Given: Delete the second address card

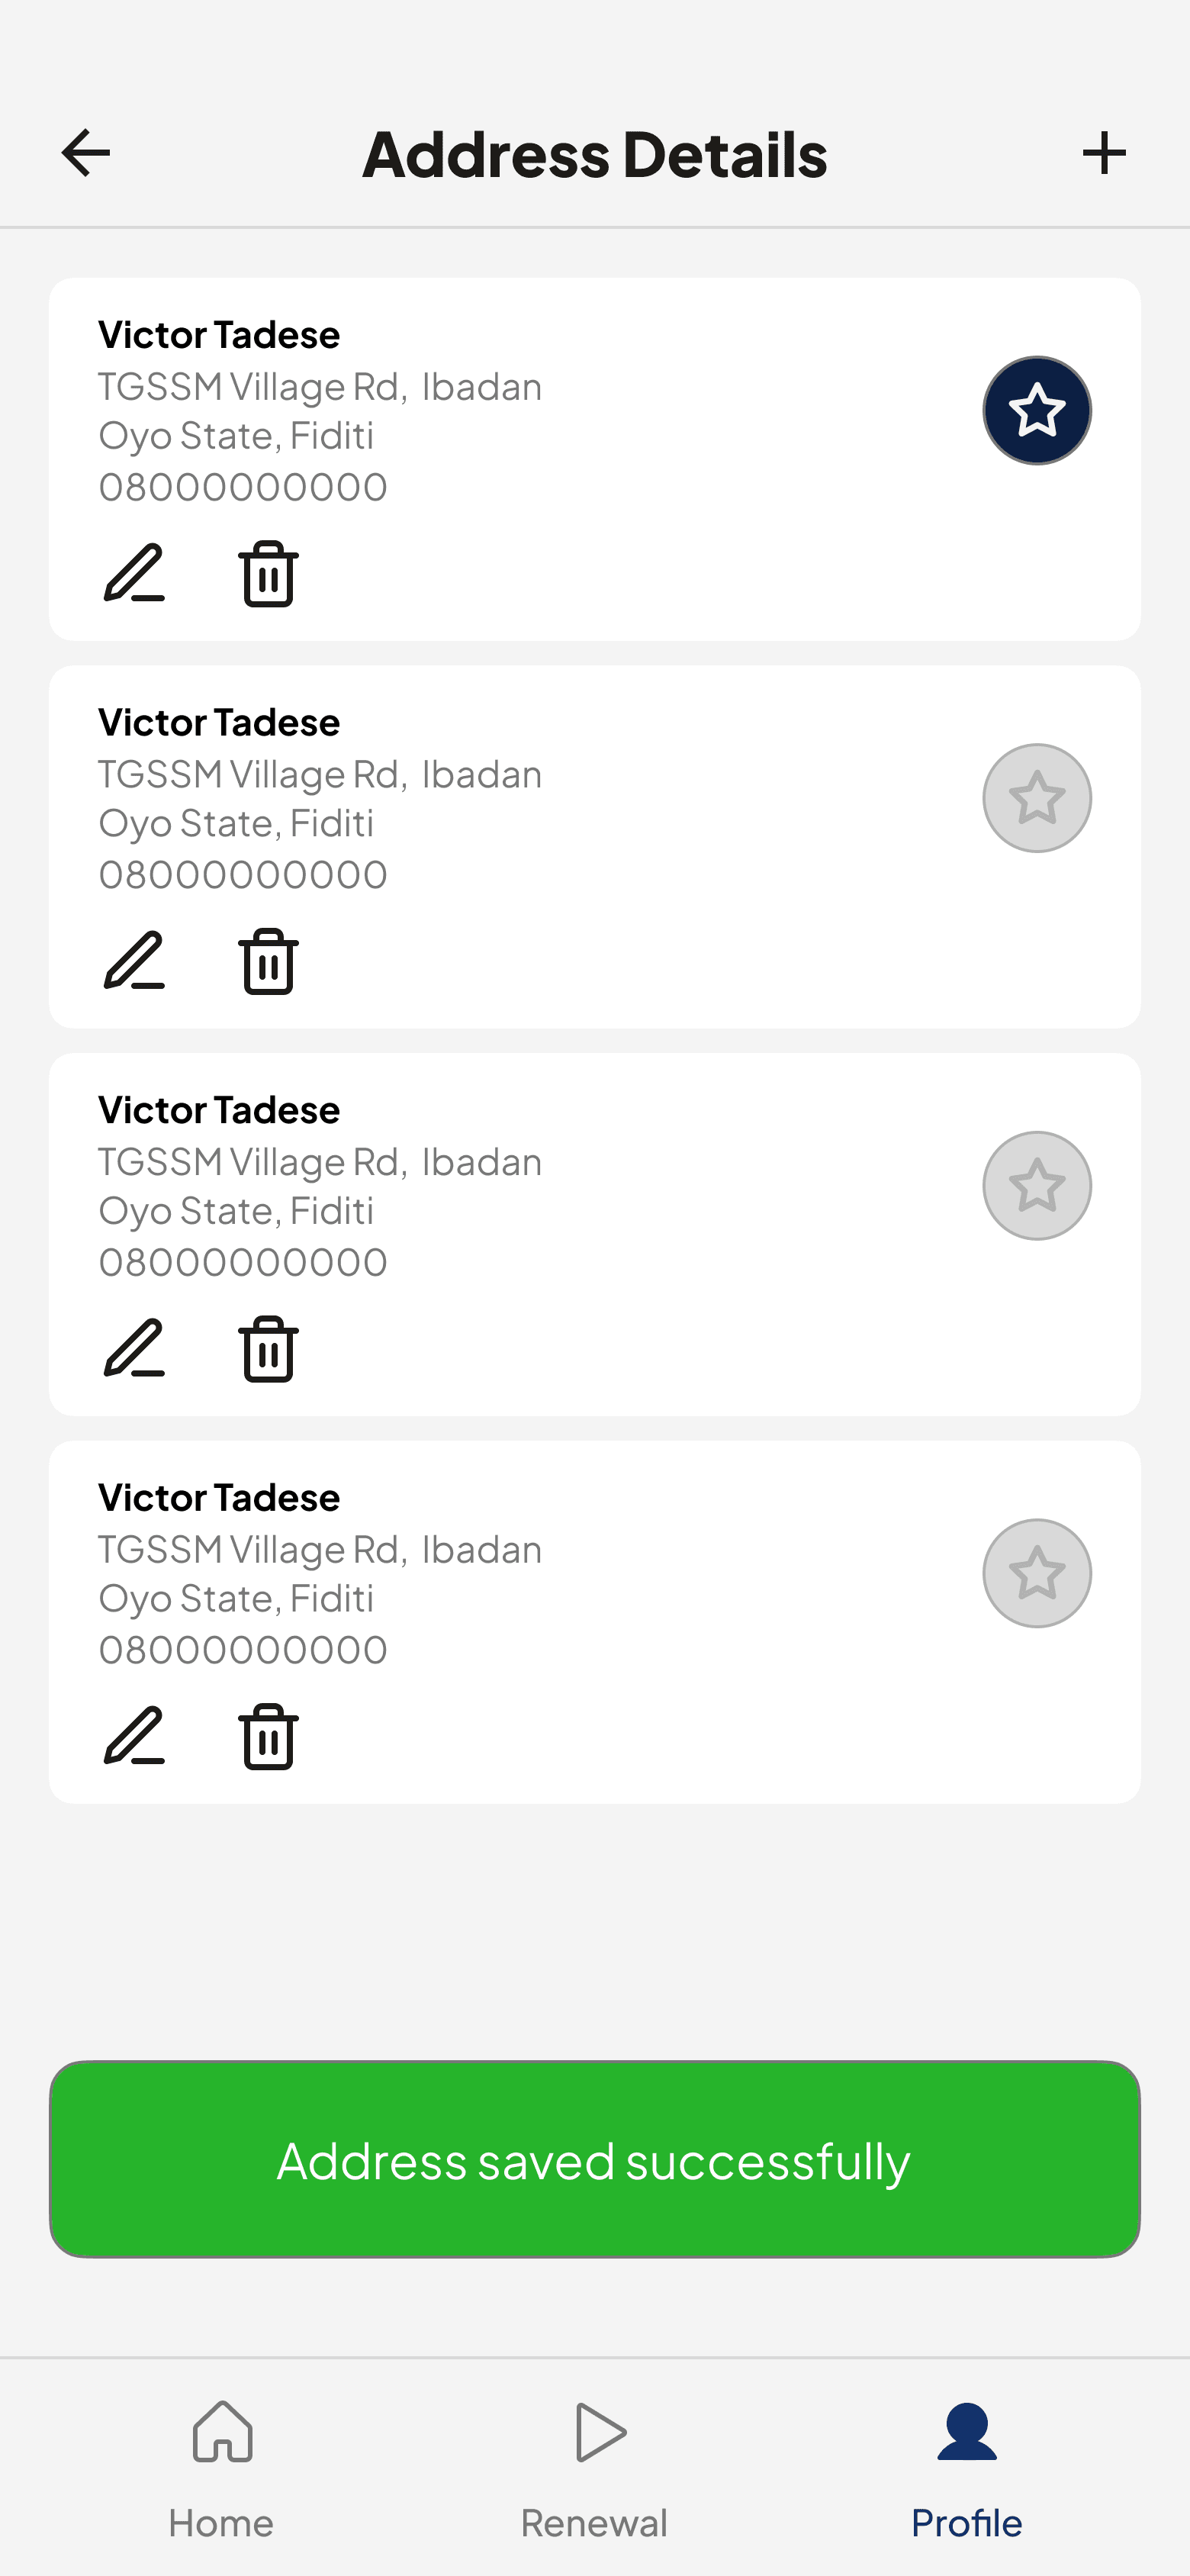Looking at the screenshot, I should 268,961.
